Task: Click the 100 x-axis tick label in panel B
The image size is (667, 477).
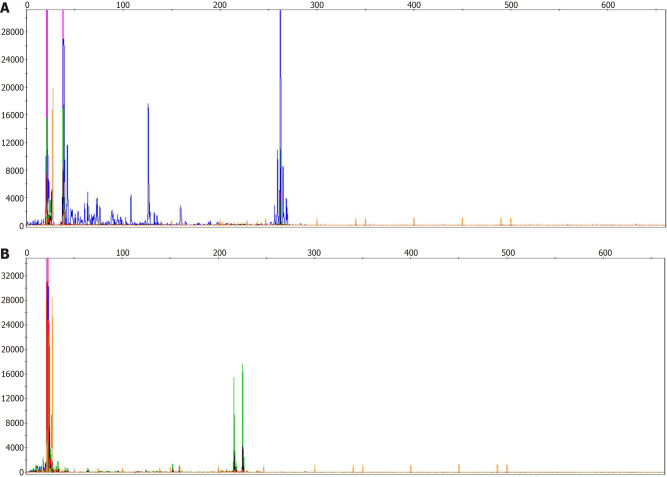Action: point(123,253)
